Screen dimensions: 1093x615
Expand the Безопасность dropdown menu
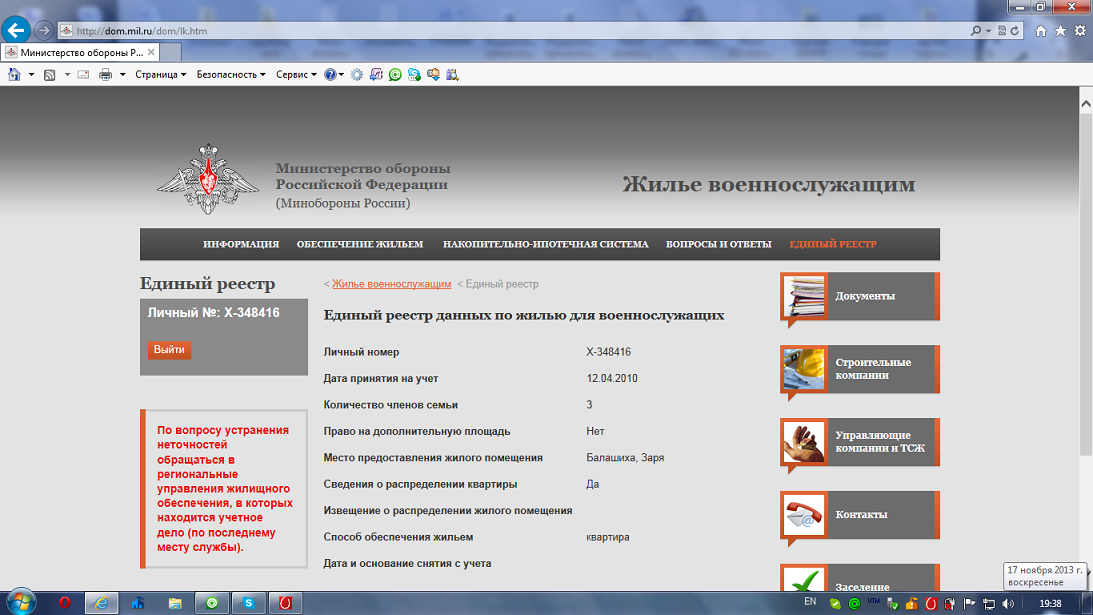[230, 74]
